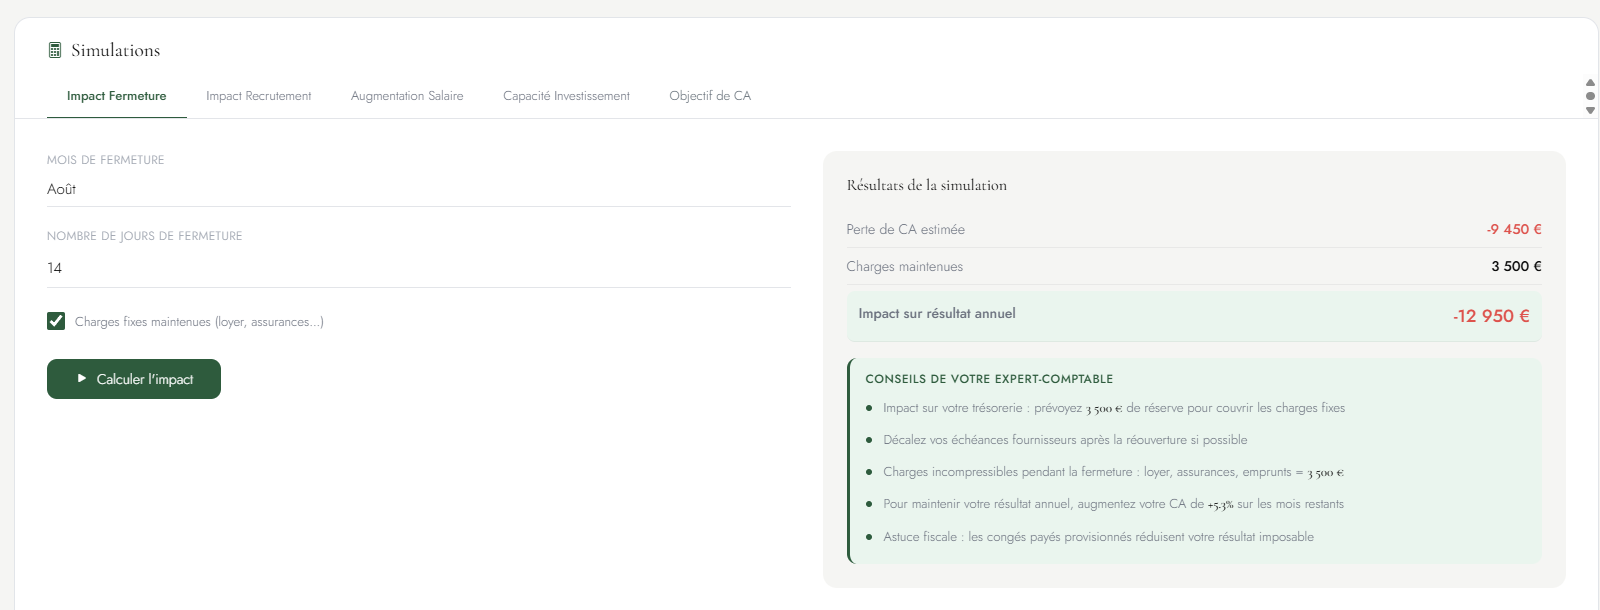1600x610 pixels.
Task: Click the Charges maintenues 3 500 € amount
Action: (x=1516, y=266)
